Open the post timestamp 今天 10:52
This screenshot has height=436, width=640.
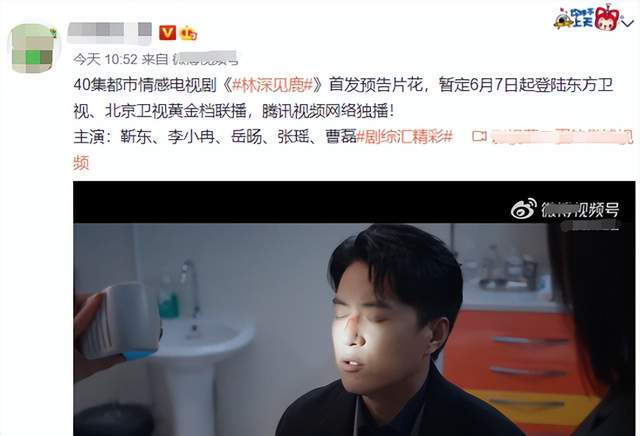point(105,60)
